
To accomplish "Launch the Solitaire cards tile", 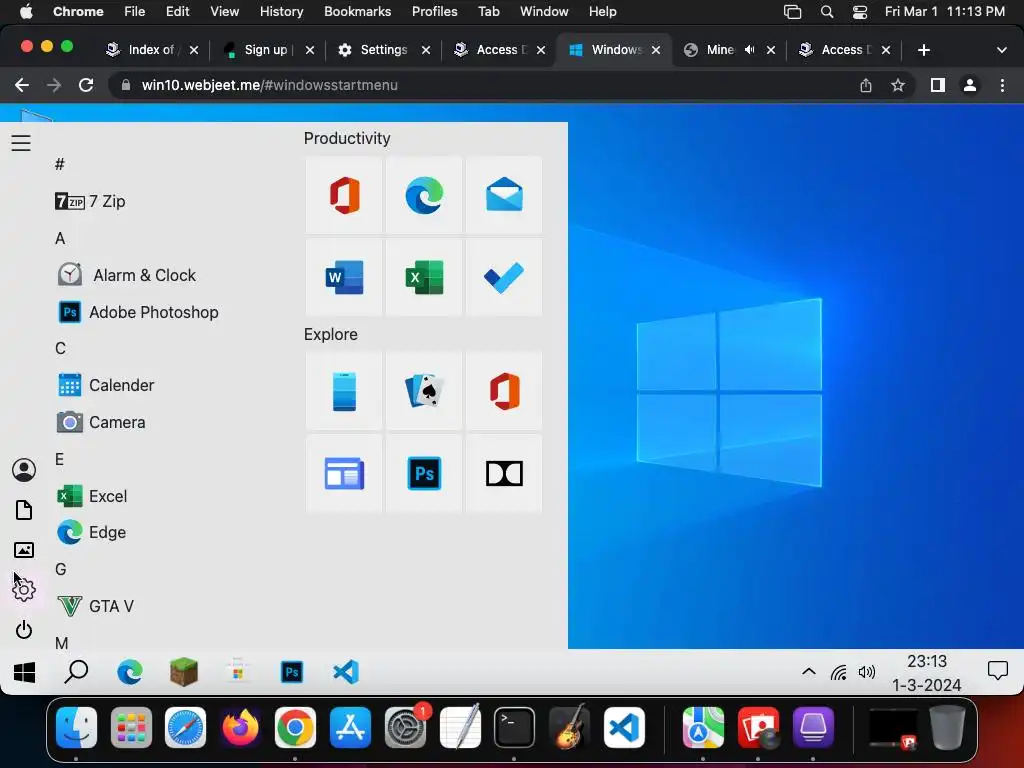I will pos(424,391).
